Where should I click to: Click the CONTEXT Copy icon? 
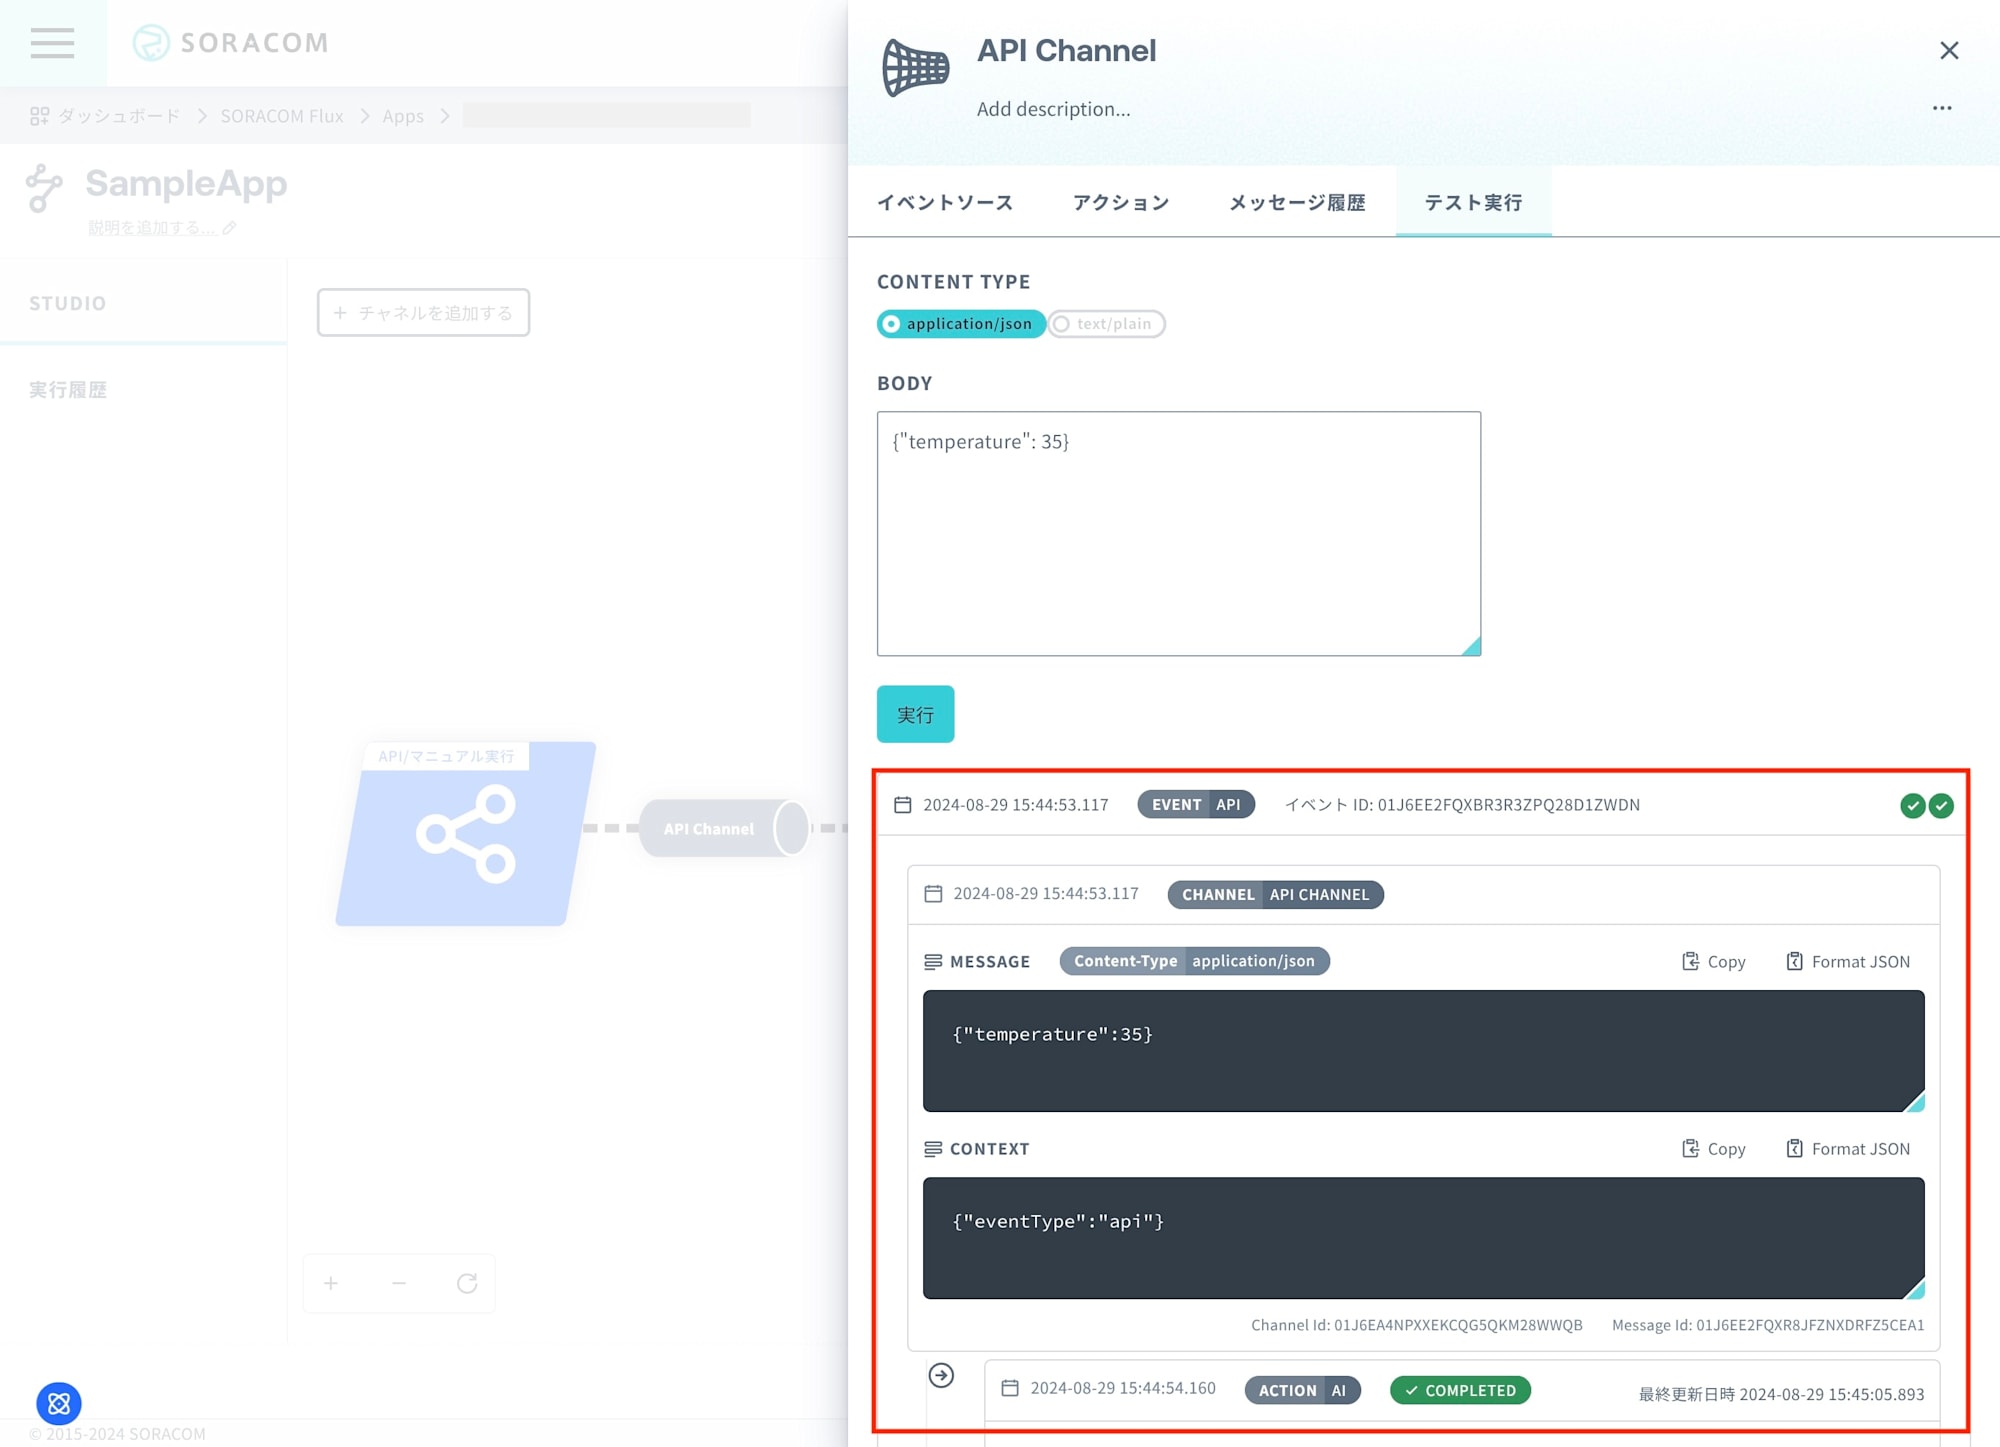[x=1690, y=1148]
